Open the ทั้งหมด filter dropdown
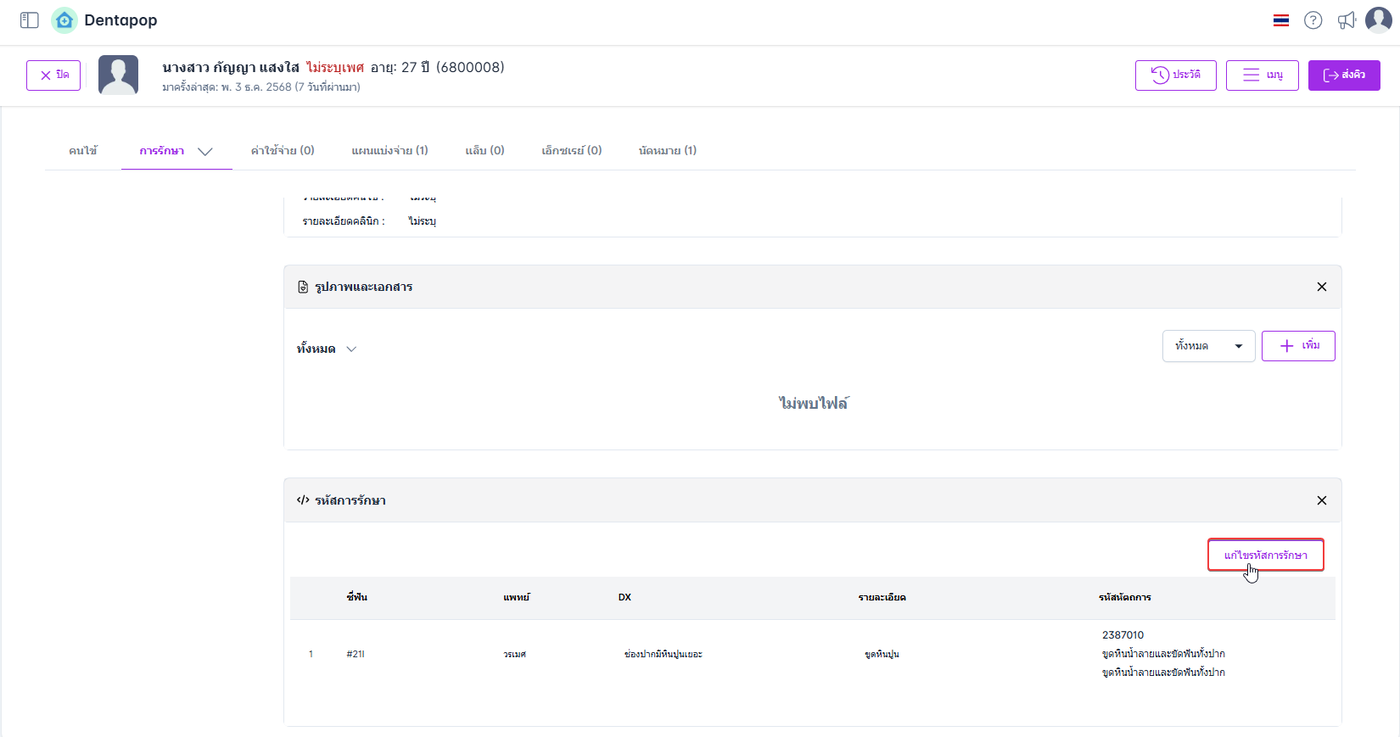The image size is (1400, 737). click(x=1208, y=346)
